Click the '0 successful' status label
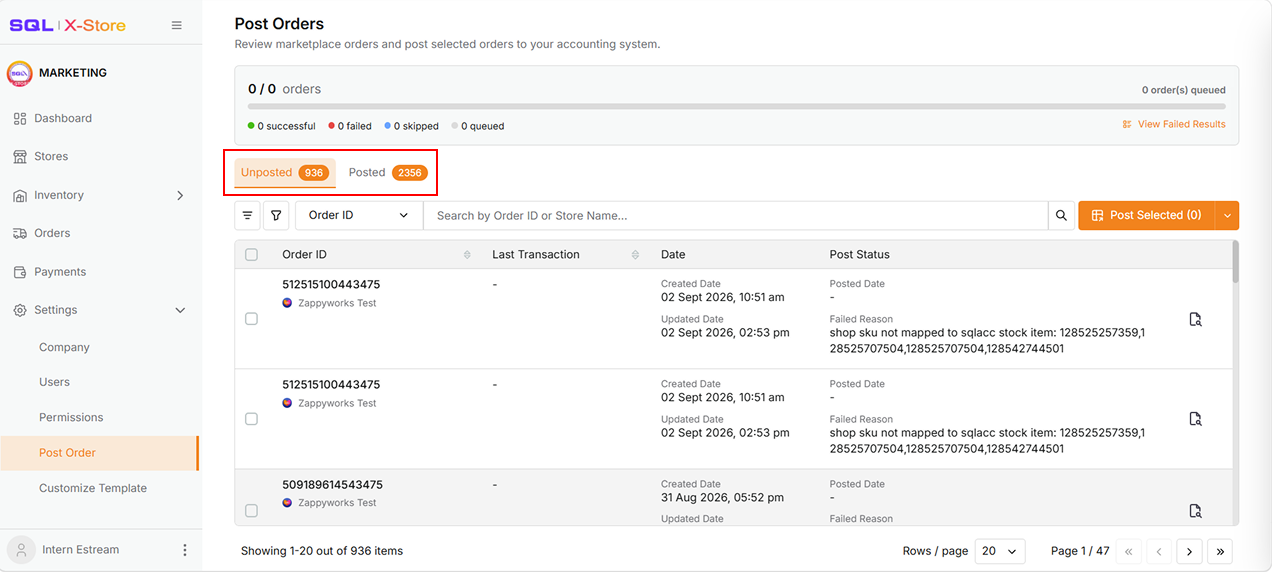This screenshot has width=1272, height=572. [x=281, y=127]
